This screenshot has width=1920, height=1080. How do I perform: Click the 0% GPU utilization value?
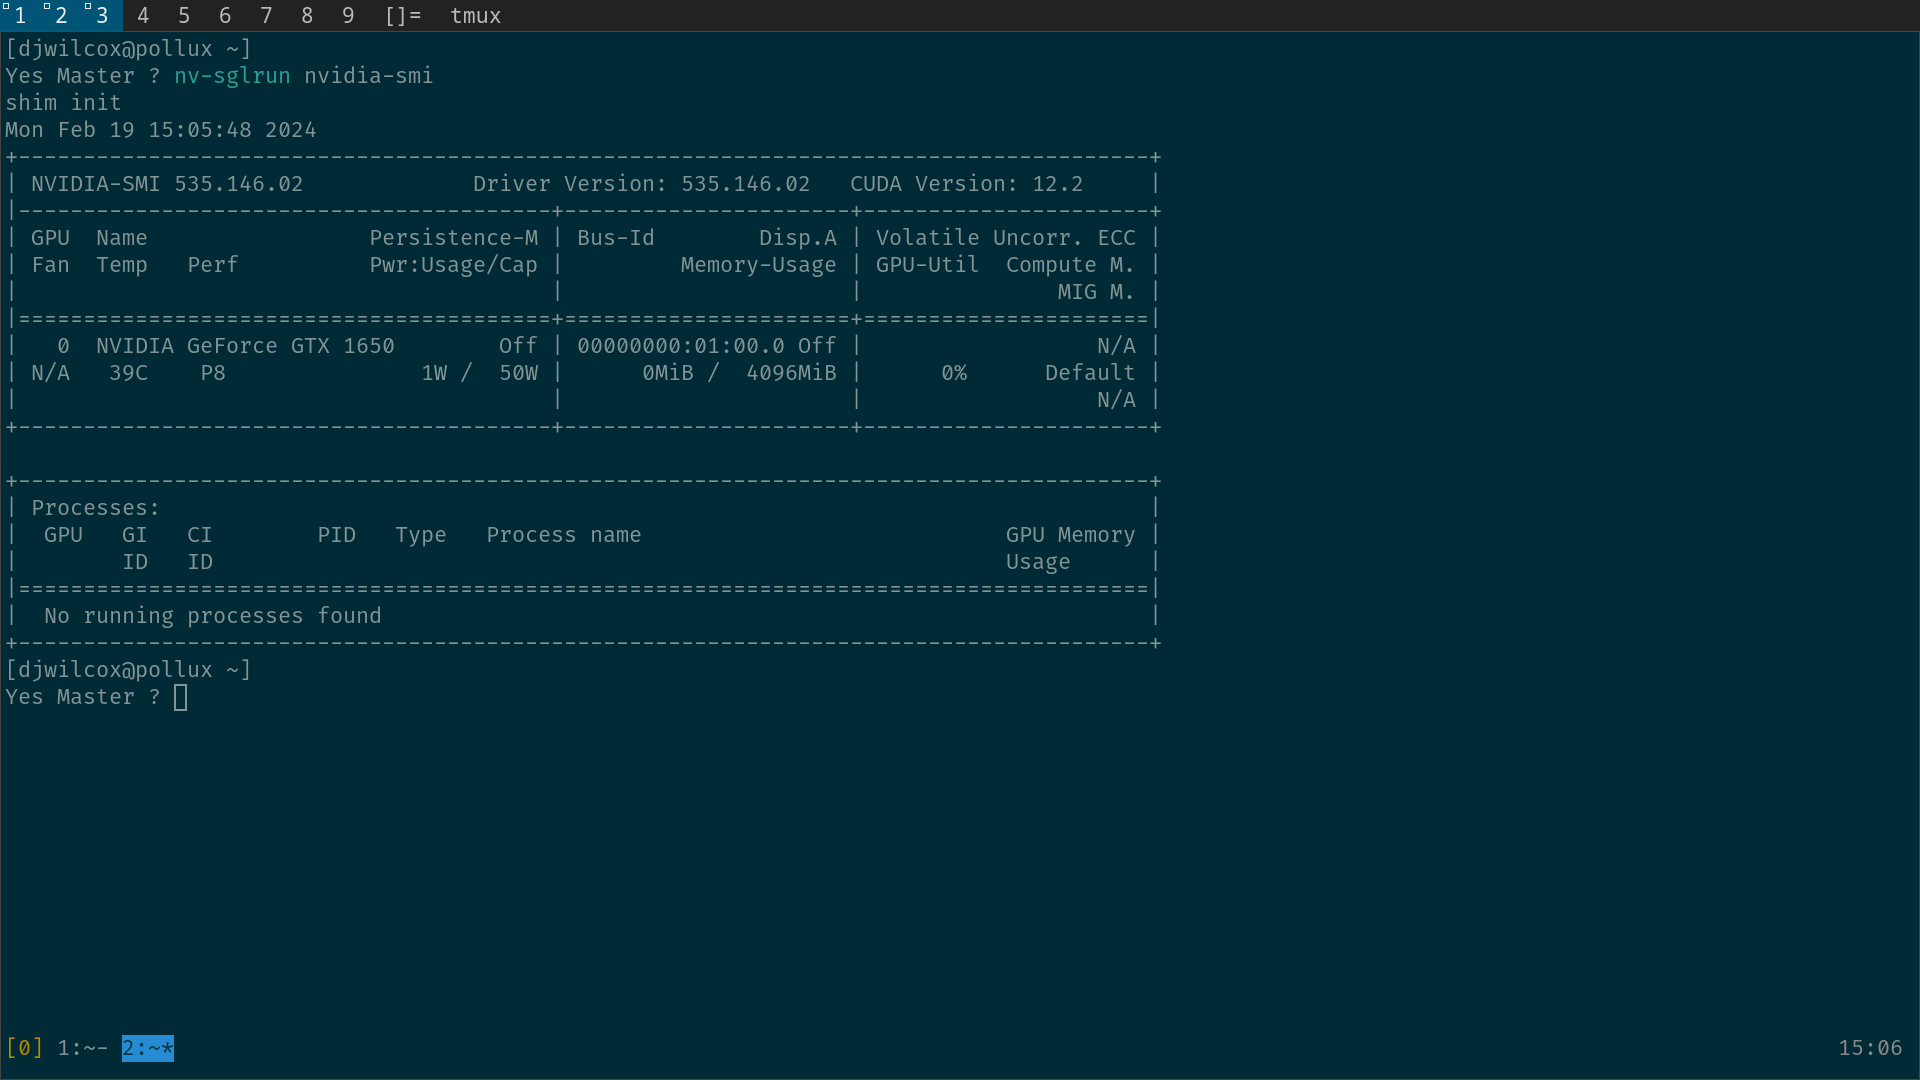tap(954, 373)
